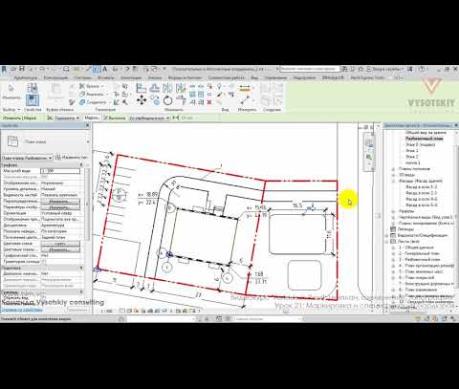The width and height of the screenshot is (459, 389).
Task: Click the Изменить тип button in properties
Action: coord(71,157)
